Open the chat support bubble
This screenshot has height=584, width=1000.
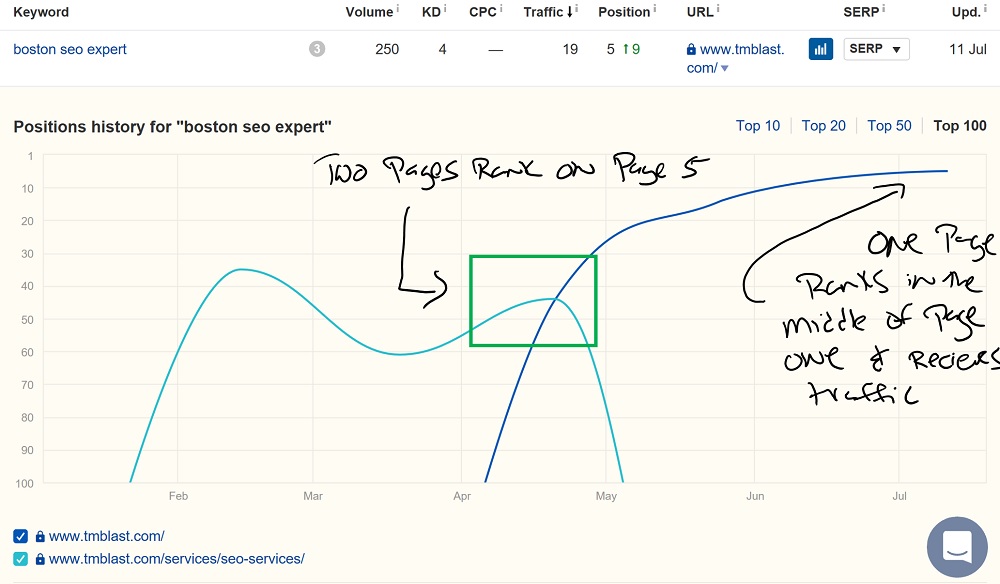(x=957, y=547)
